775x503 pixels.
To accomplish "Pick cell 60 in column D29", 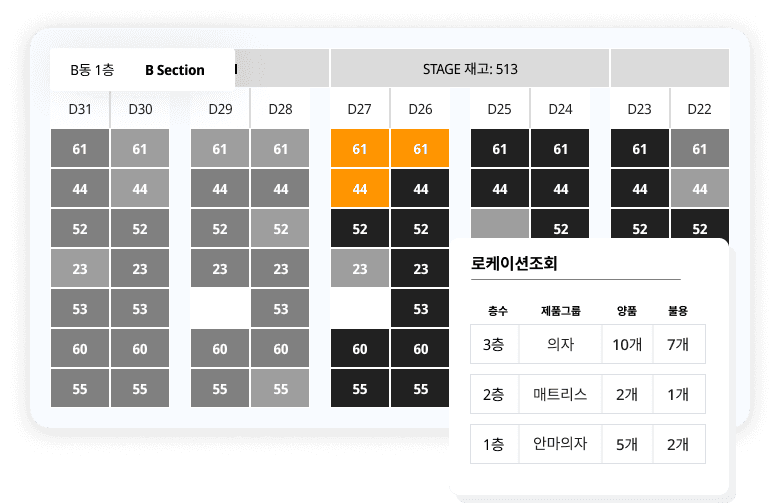I will (220, 348).
